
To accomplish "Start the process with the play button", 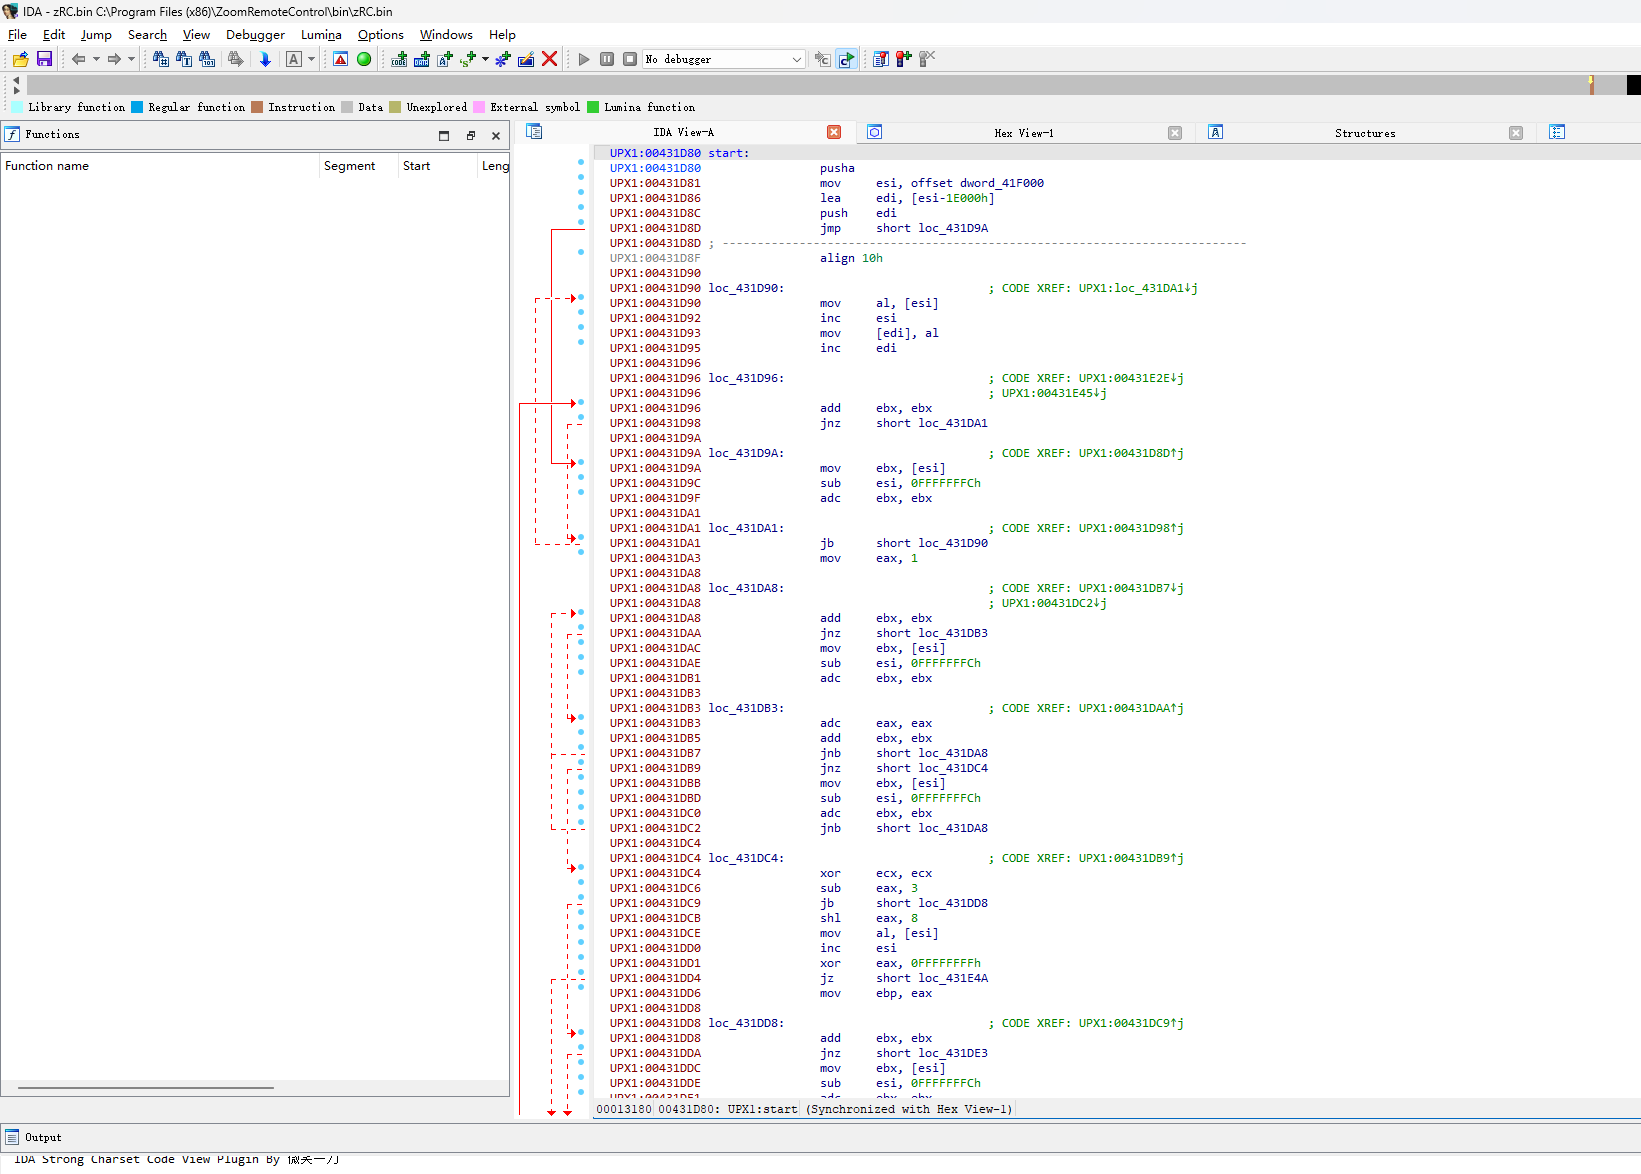I will [x=584, y=59].
